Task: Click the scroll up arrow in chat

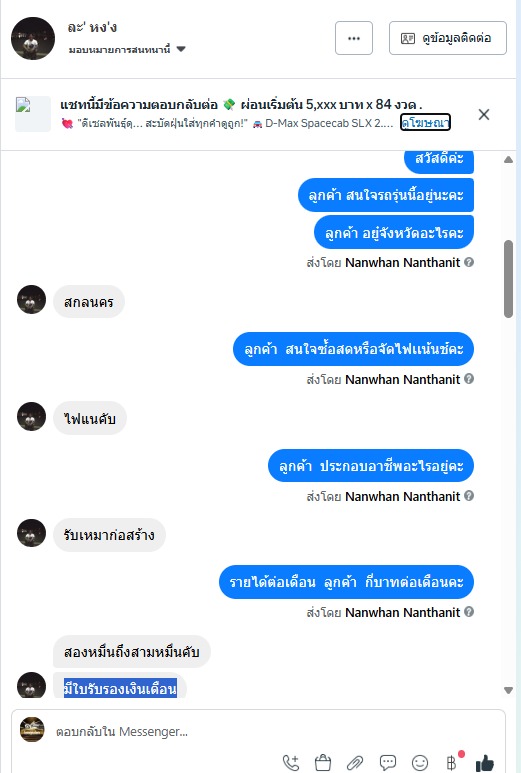Action: pos(509,160)
